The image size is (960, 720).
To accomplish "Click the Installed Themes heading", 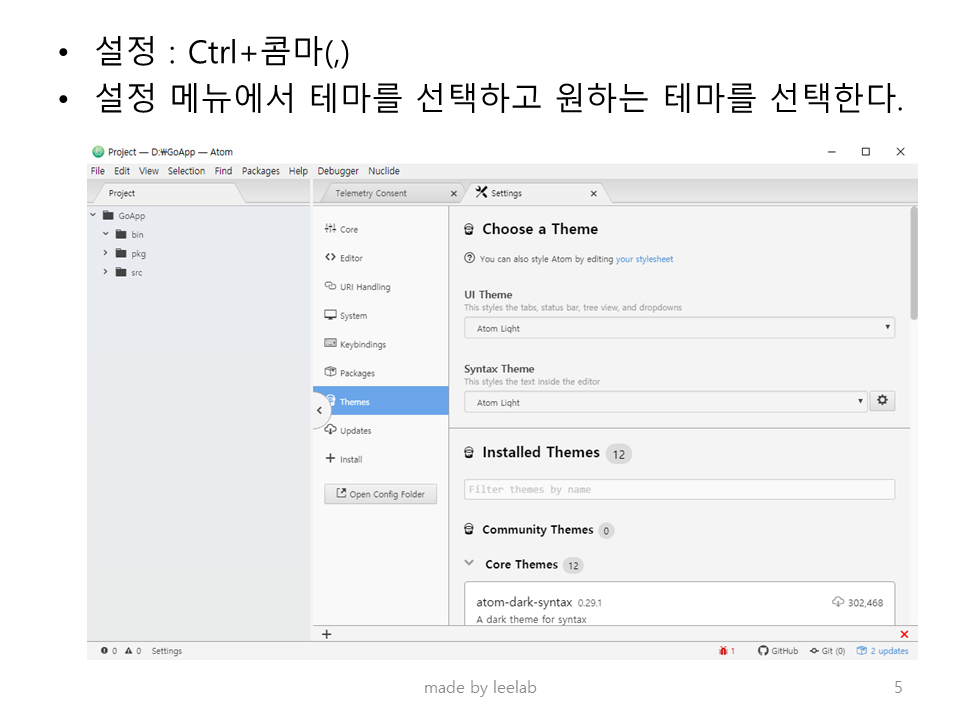I will pyautogui.click(x=541, y=452).
